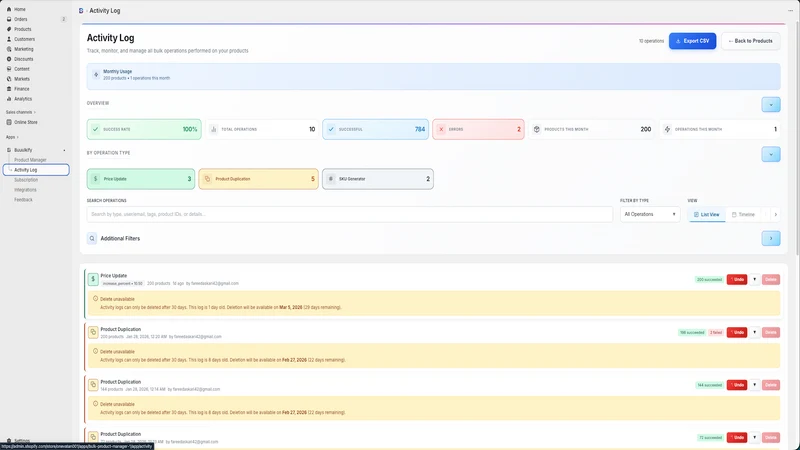Open dropdown on 144 products duplication row

pos(755,385)
